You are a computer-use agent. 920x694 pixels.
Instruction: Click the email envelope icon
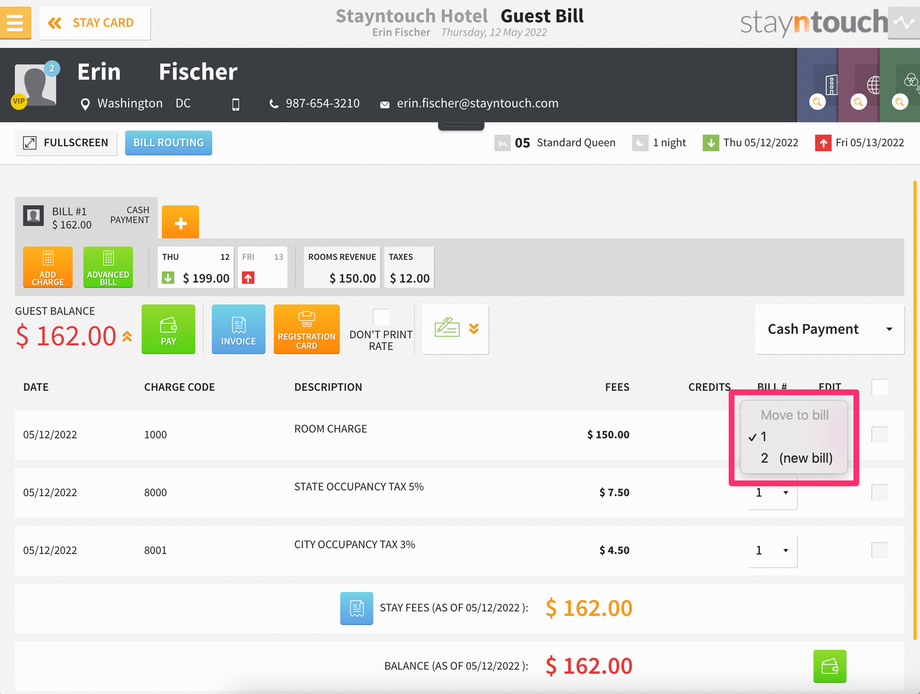[384, 104]
